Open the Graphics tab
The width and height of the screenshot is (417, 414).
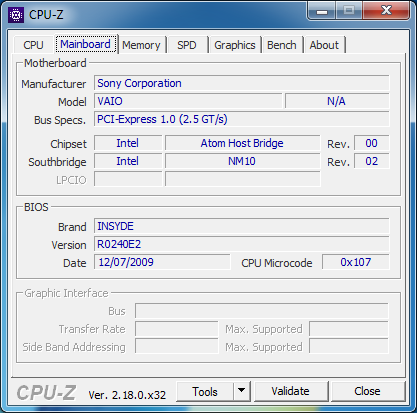coord(235,45)
